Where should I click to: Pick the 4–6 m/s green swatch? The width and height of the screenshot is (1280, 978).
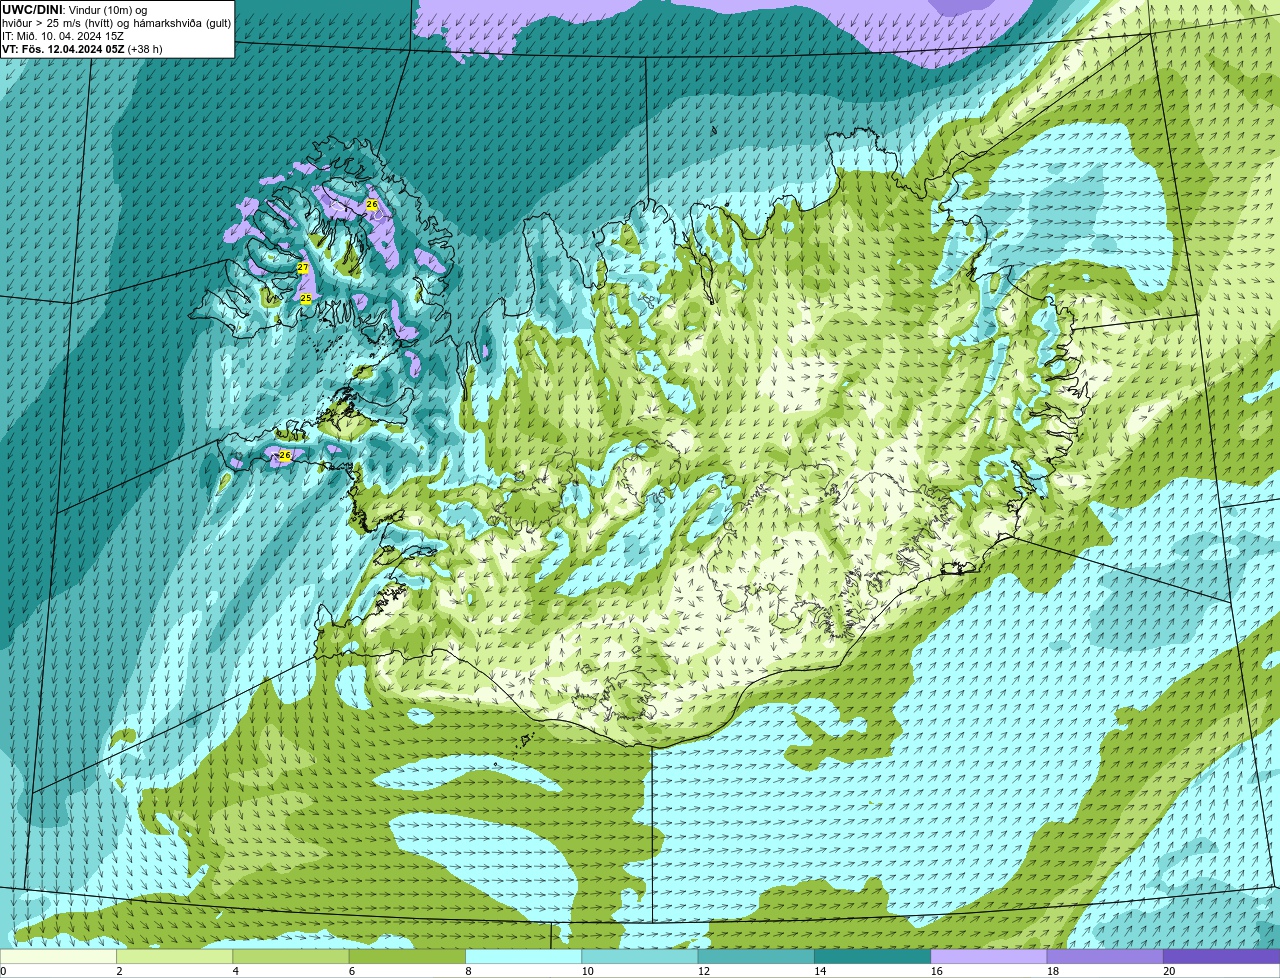(291, 956)
